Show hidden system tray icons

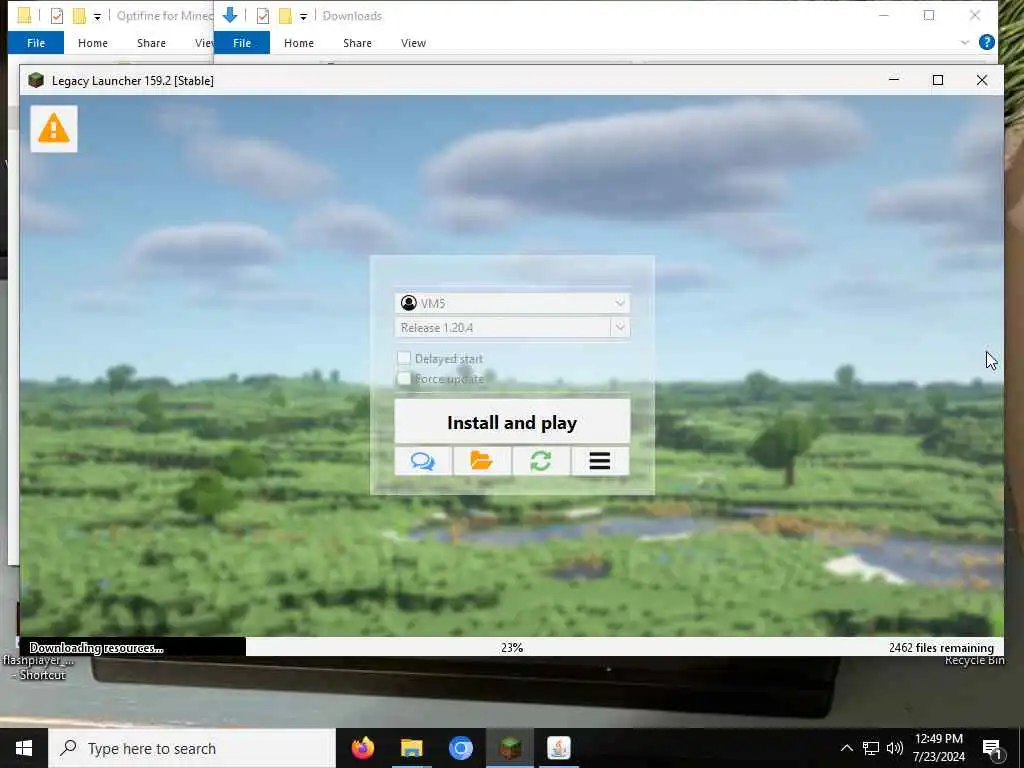[846, 748]
